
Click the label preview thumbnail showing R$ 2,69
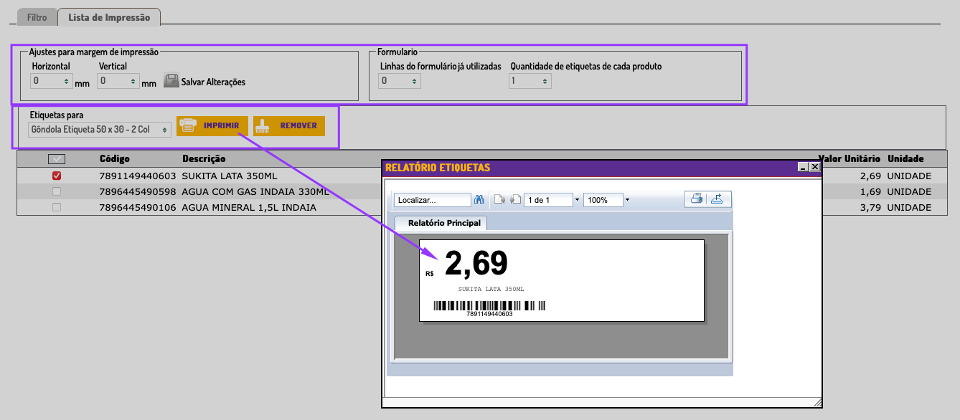click(562, 280)
